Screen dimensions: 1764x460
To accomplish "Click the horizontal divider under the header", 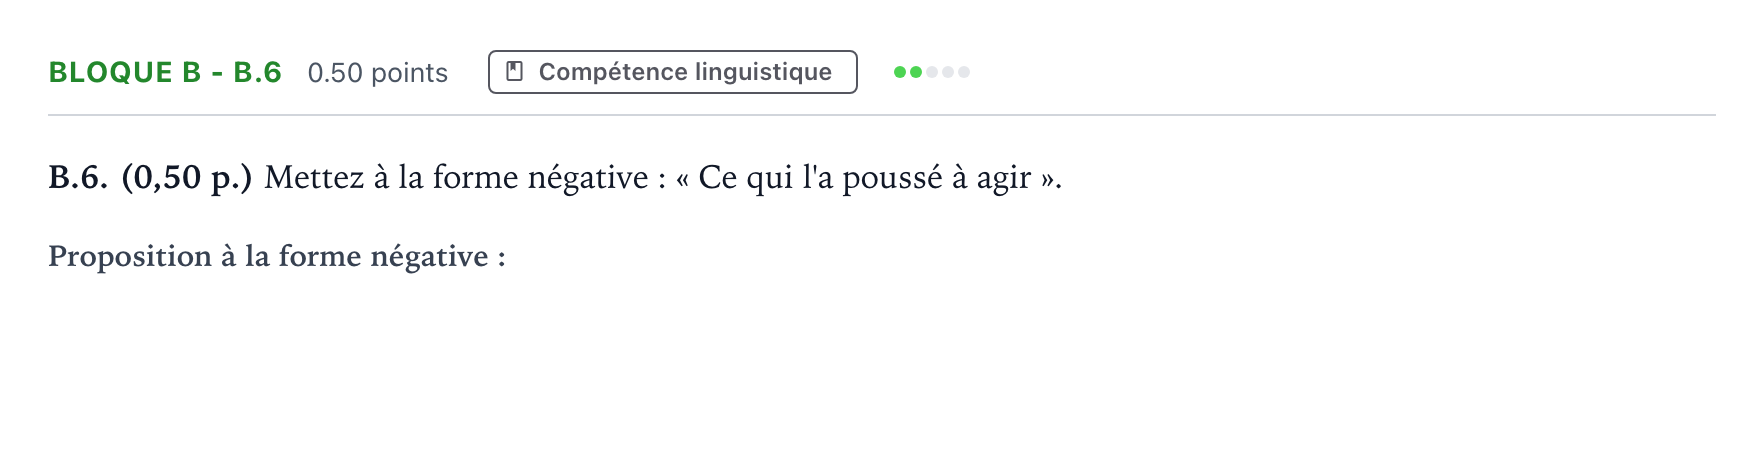I will point(882,115).
